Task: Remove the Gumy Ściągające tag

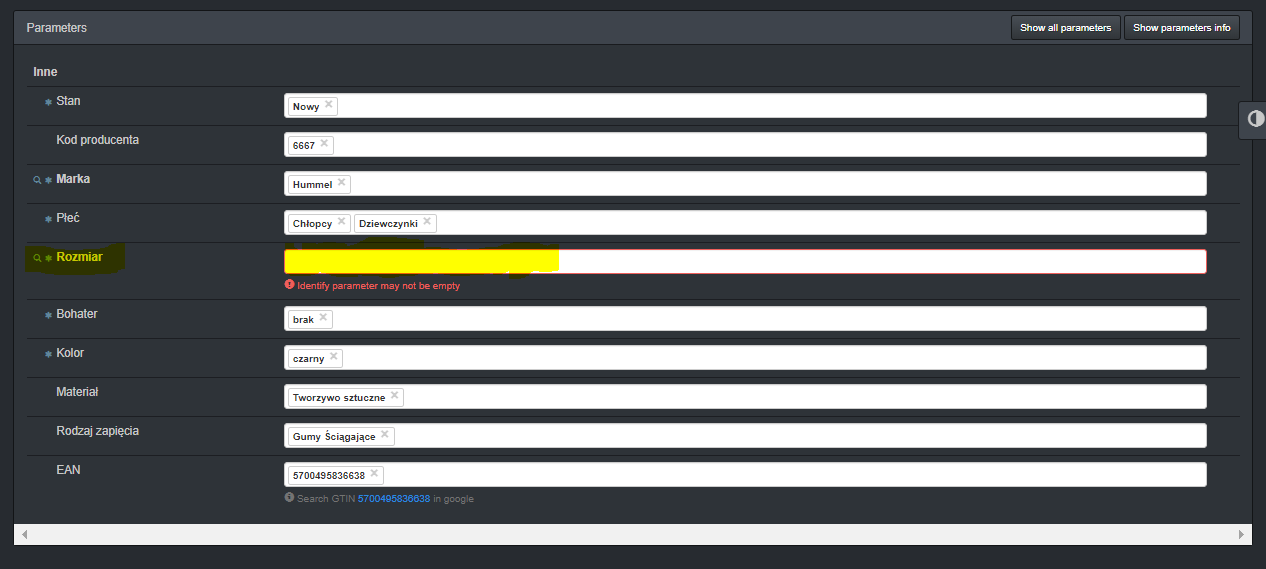Action: click(x=385, y=435)
